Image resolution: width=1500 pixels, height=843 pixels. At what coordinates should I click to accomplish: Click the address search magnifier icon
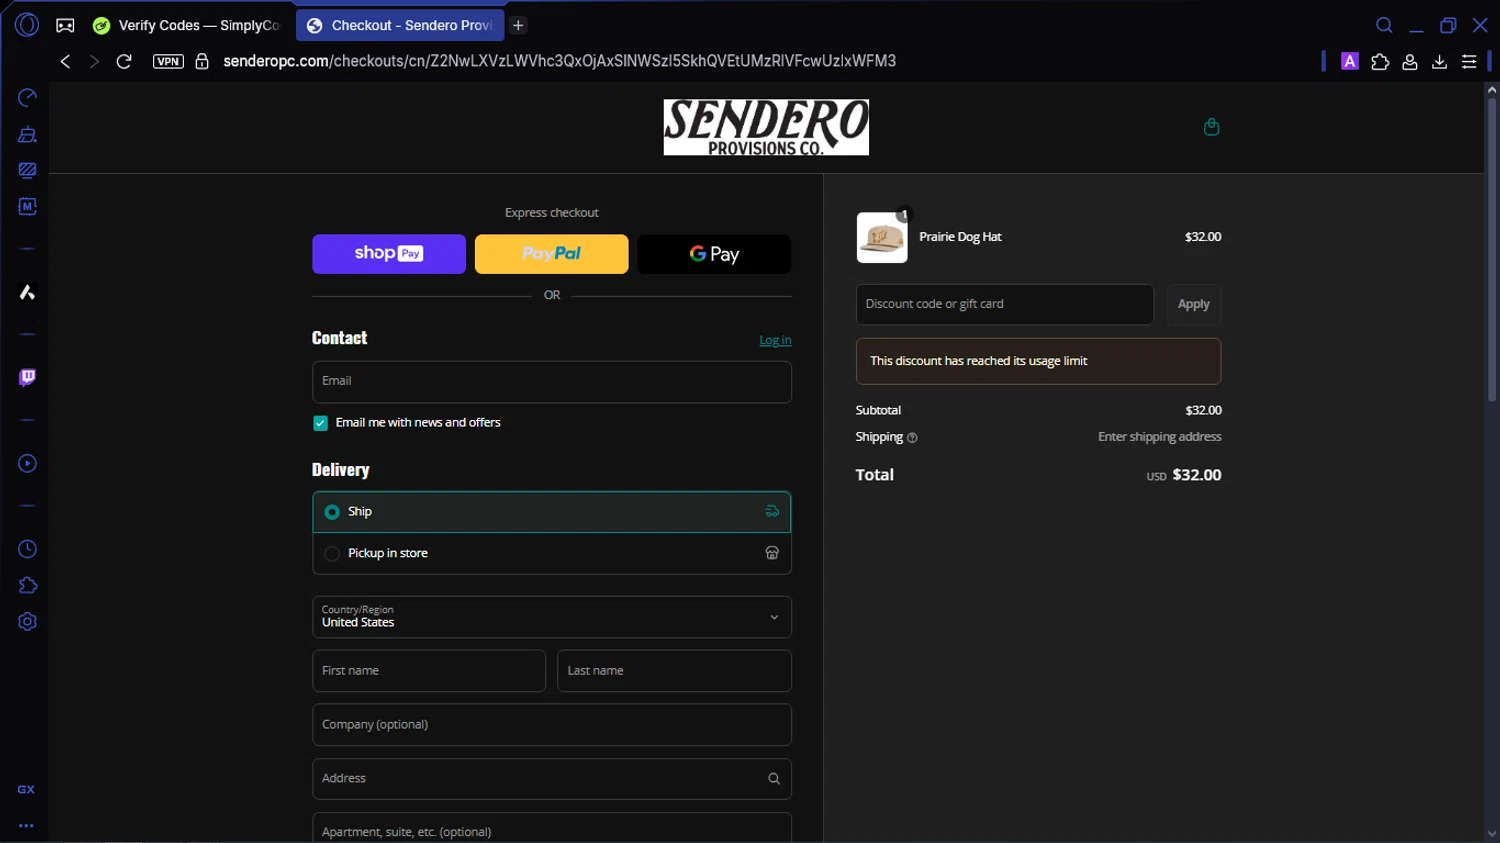point(773,778)
